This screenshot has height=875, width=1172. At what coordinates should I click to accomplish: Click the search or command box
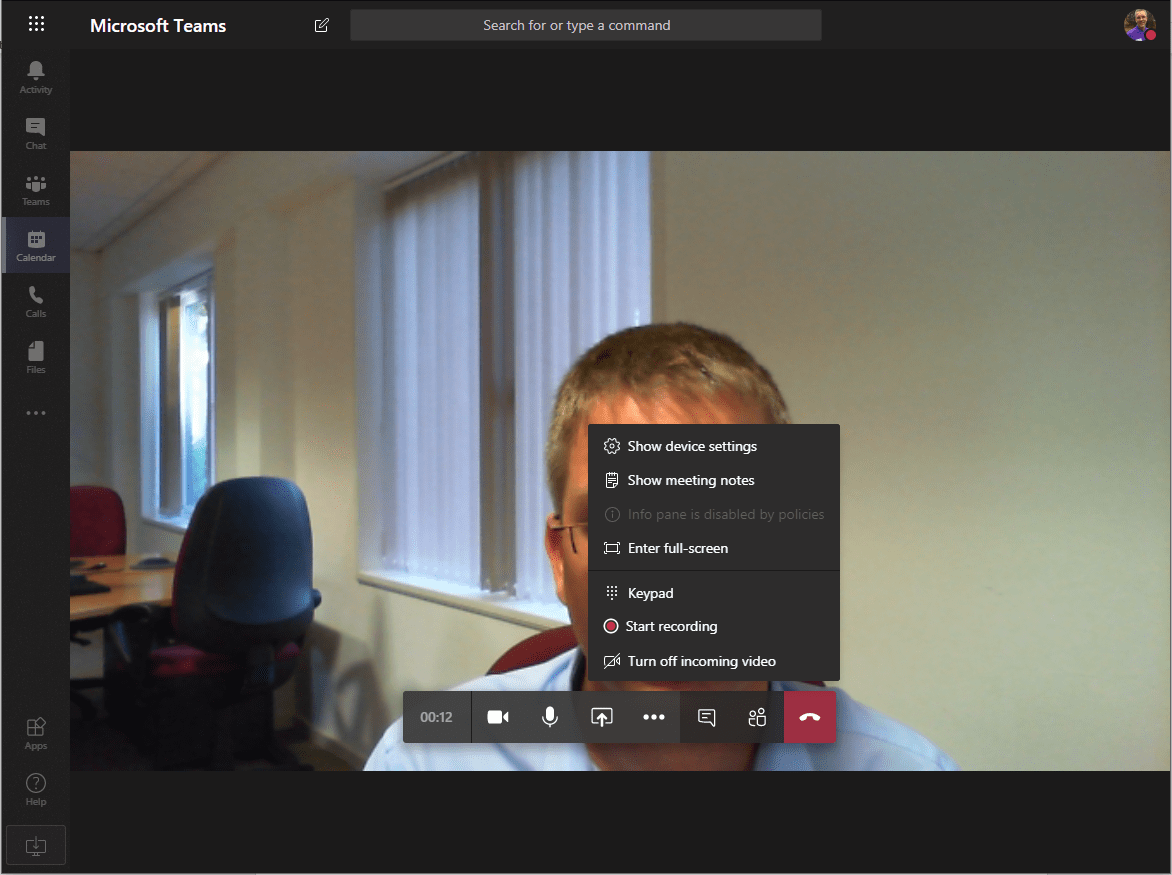pos(586,25)
